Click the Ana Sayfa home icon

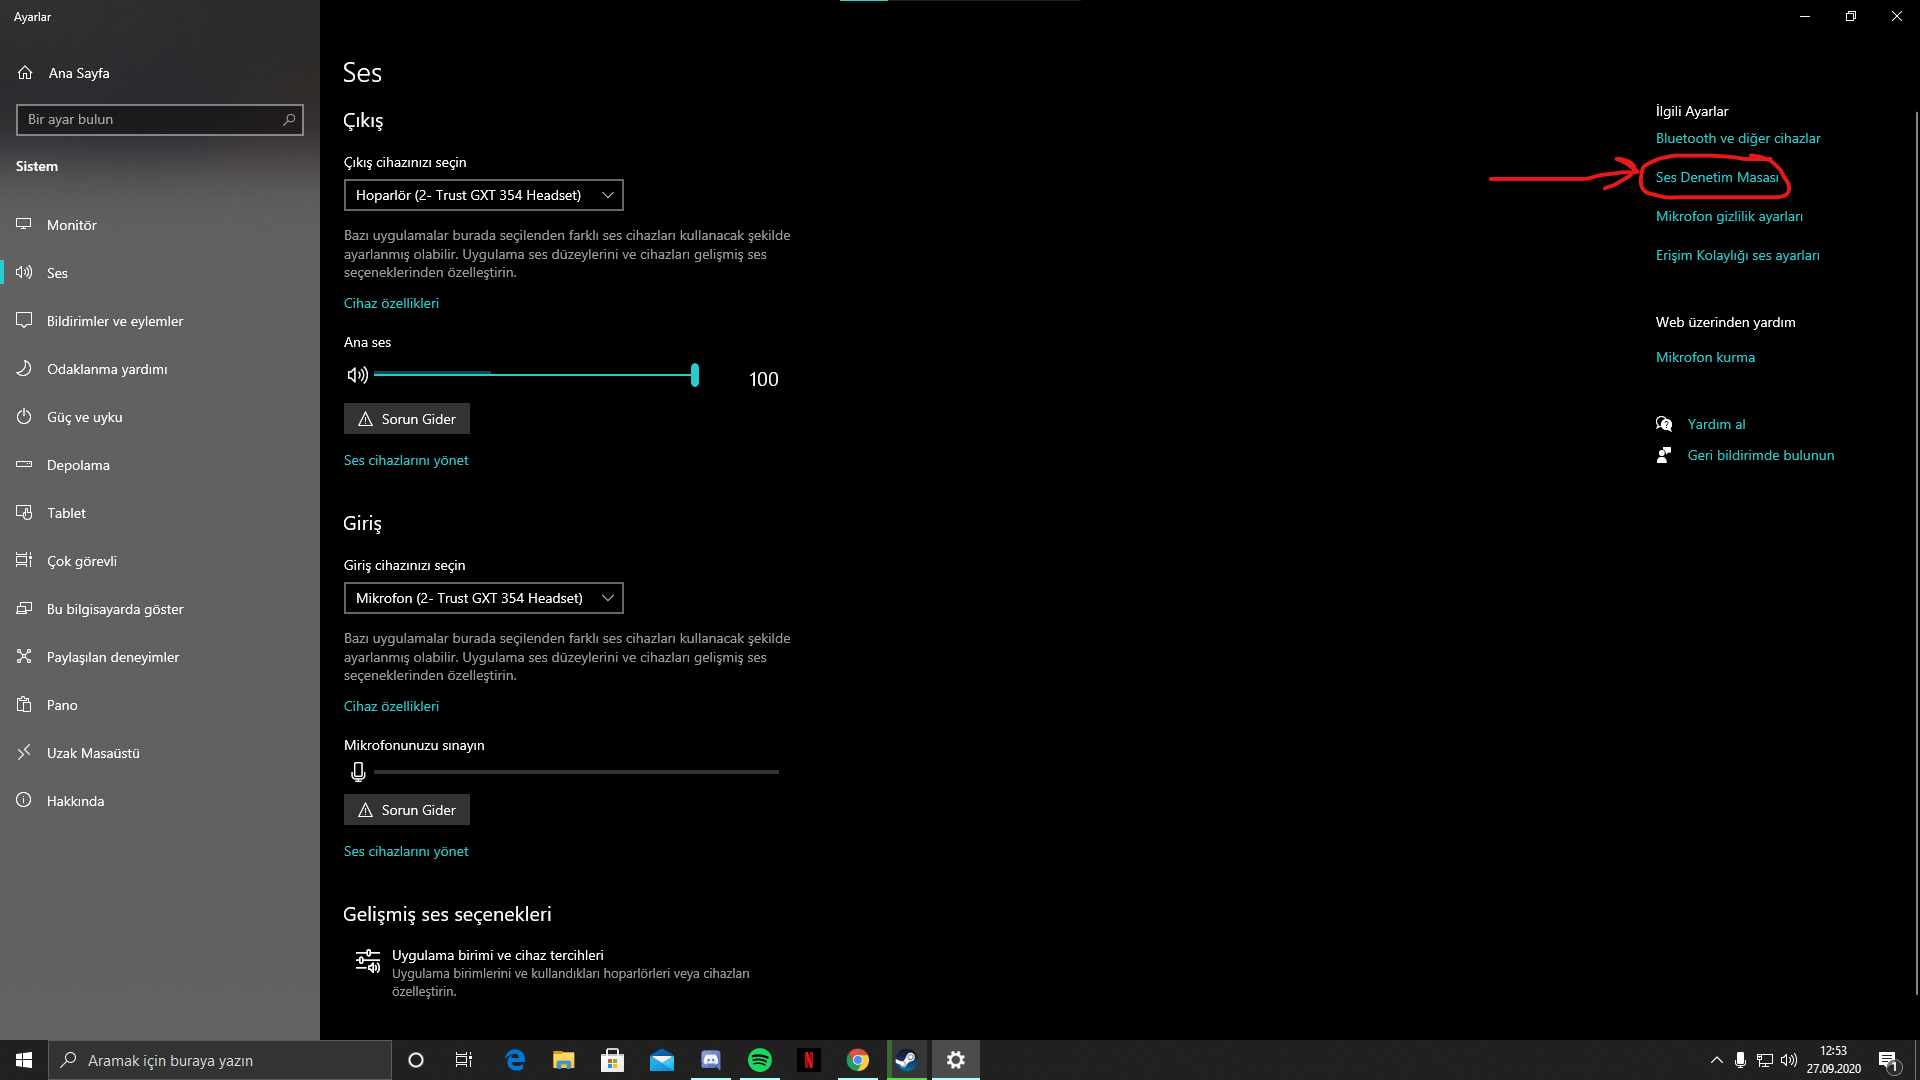coord(25,73)
